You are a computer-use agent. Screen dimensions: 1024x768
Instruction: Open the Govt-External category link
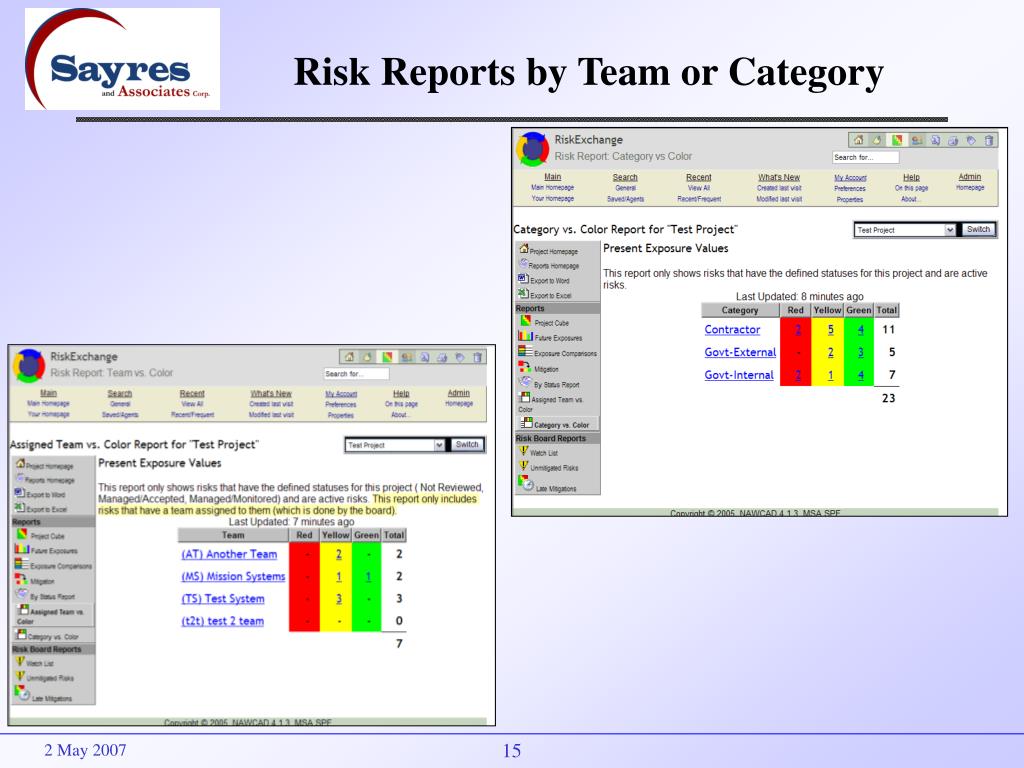[740, 352]
